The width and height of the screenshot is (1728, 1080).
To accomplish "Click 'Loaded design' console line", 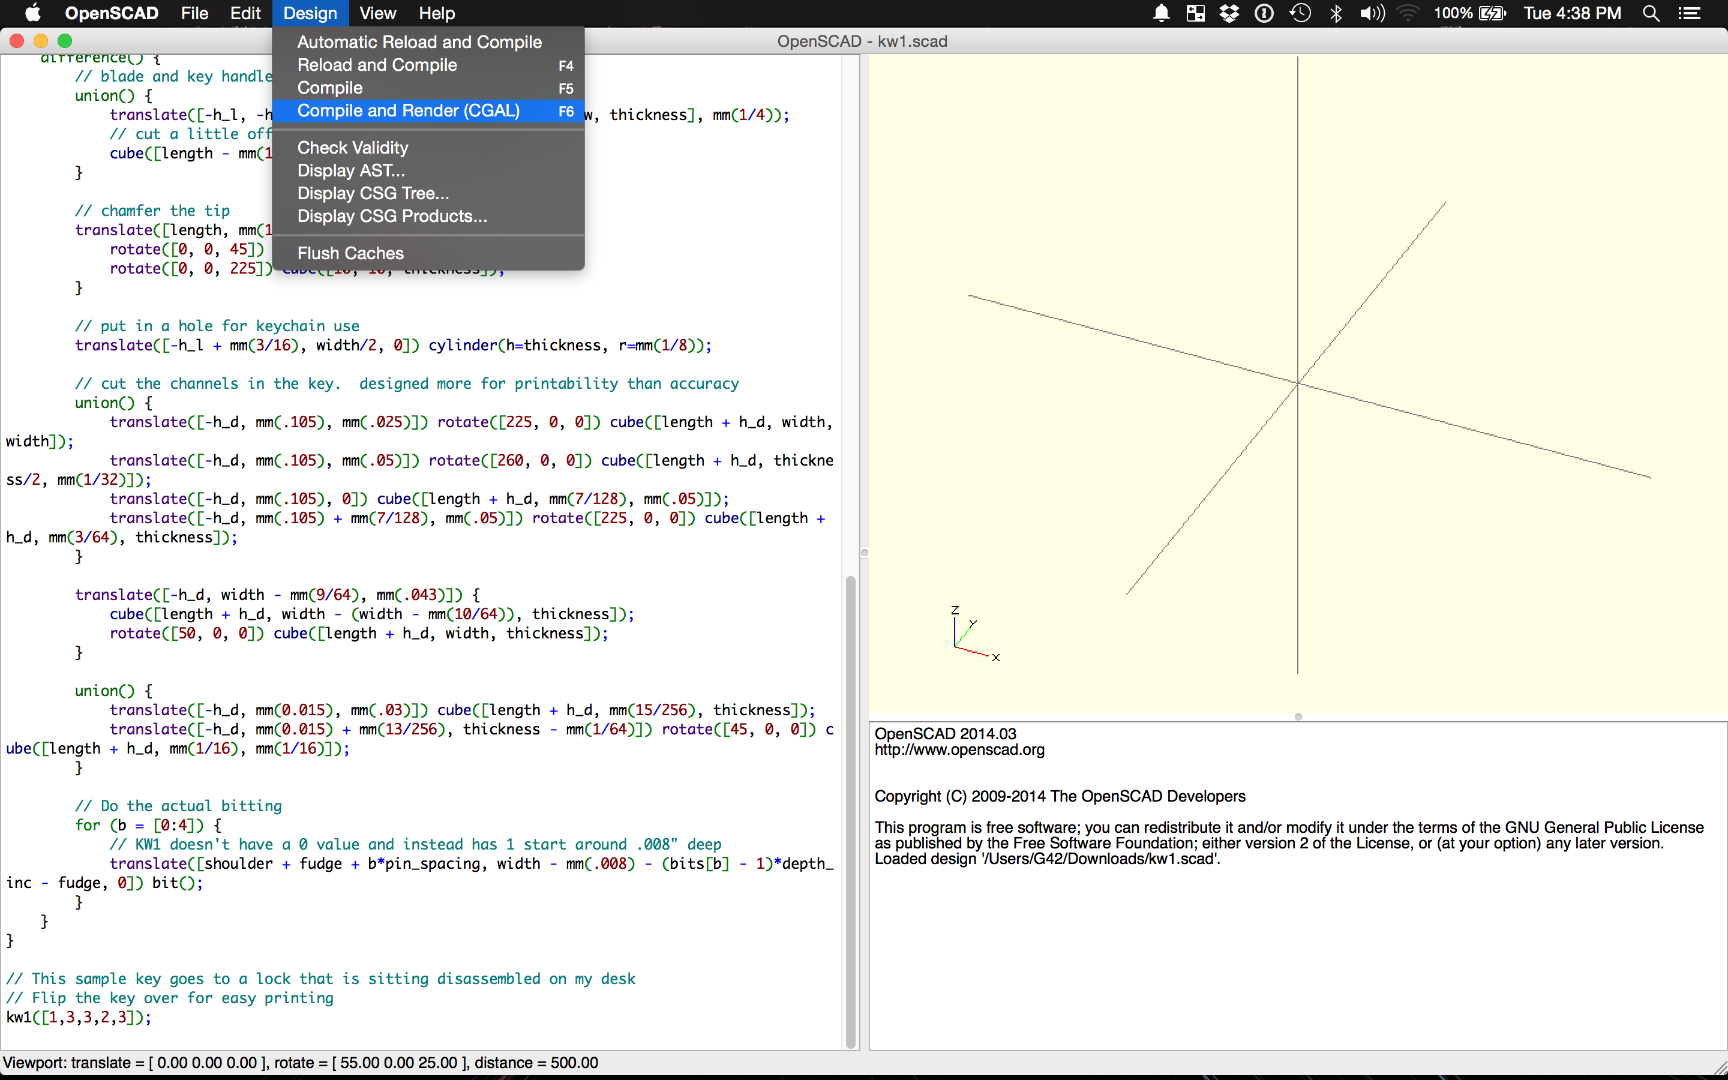I will (x=1047, y=859).
